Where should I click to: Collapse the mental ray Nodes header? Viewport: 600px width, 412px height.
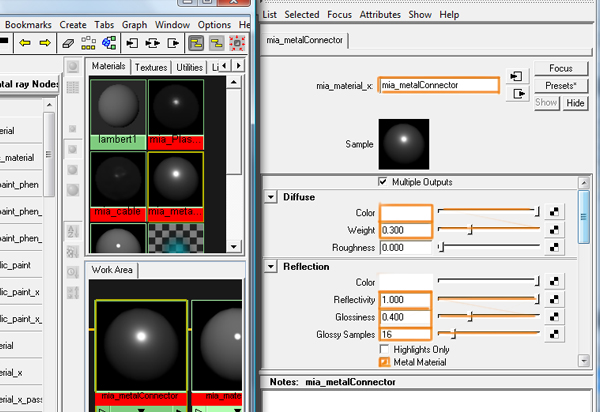click(29, 84)
